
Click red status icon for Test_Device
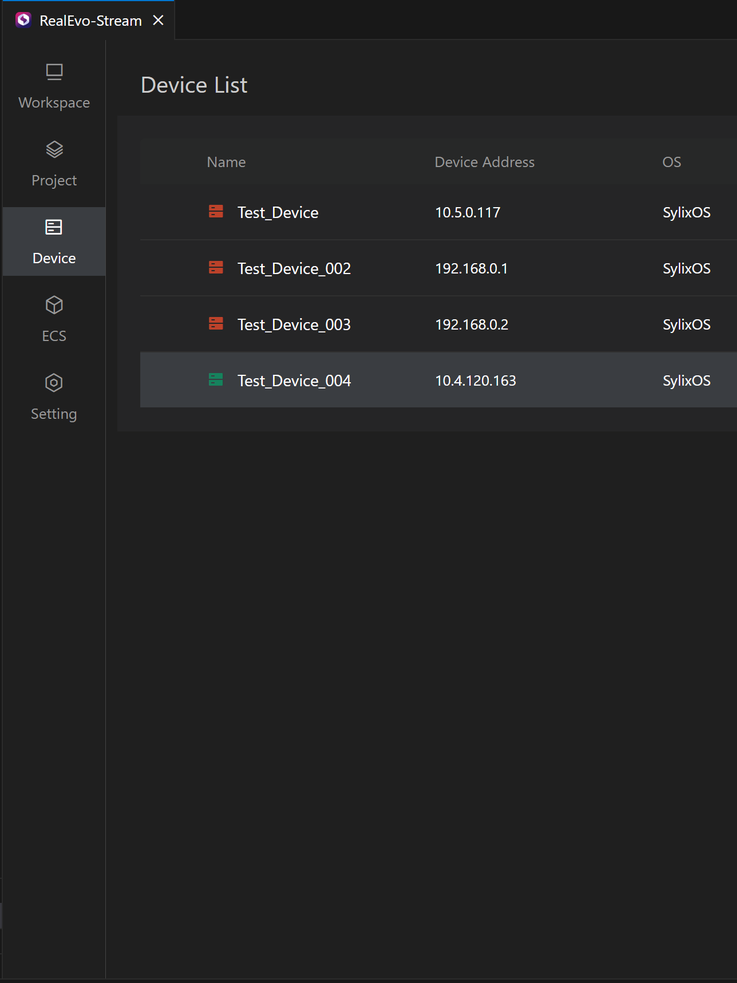(x=216, y=212)
